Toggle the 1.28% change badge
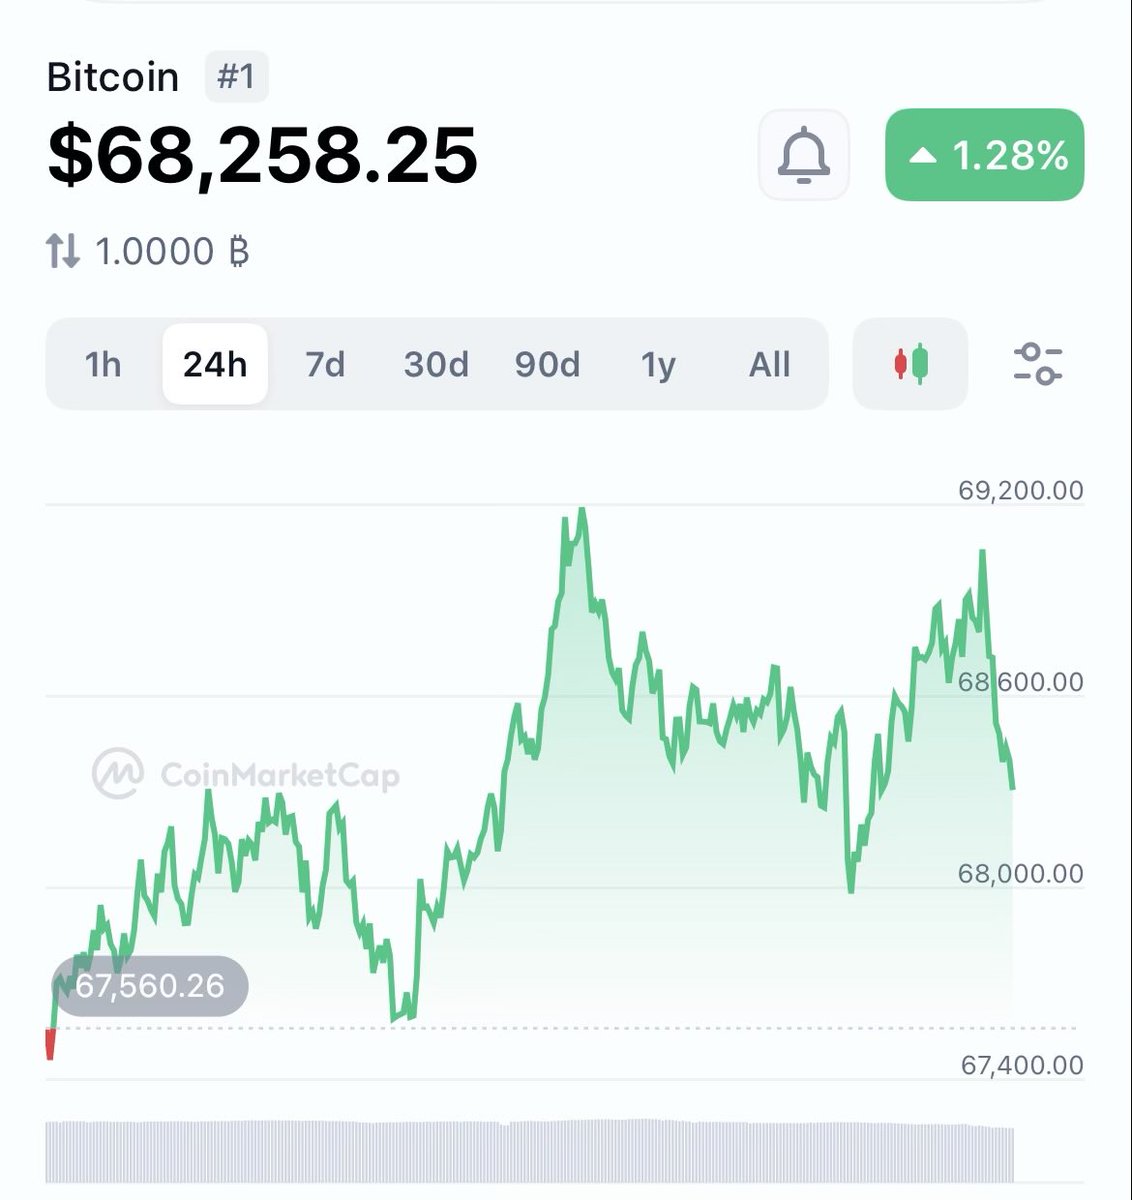The width and height of the screenshot is (1132, 1200). tap(984, 155)
